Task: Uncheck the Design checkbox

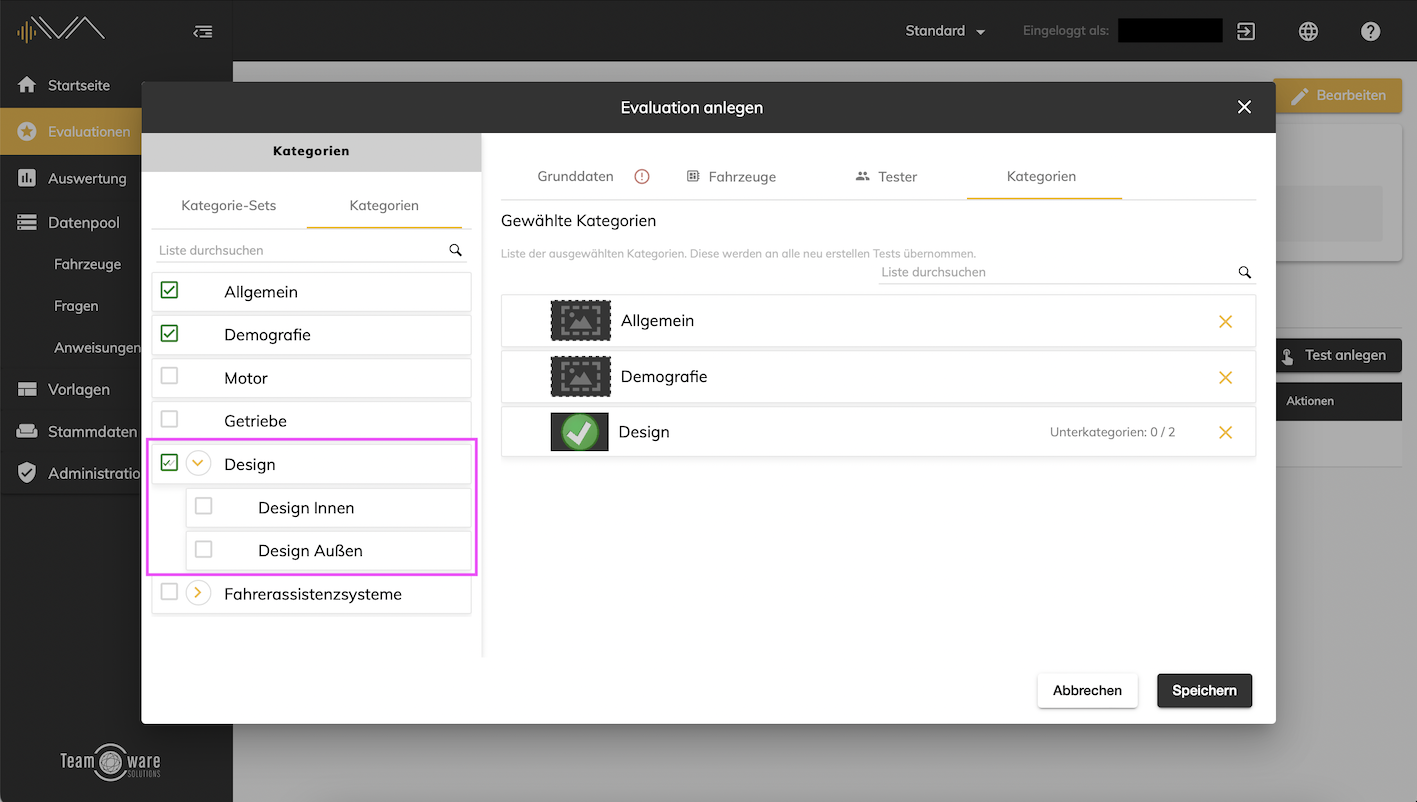Action: [169, 462]
